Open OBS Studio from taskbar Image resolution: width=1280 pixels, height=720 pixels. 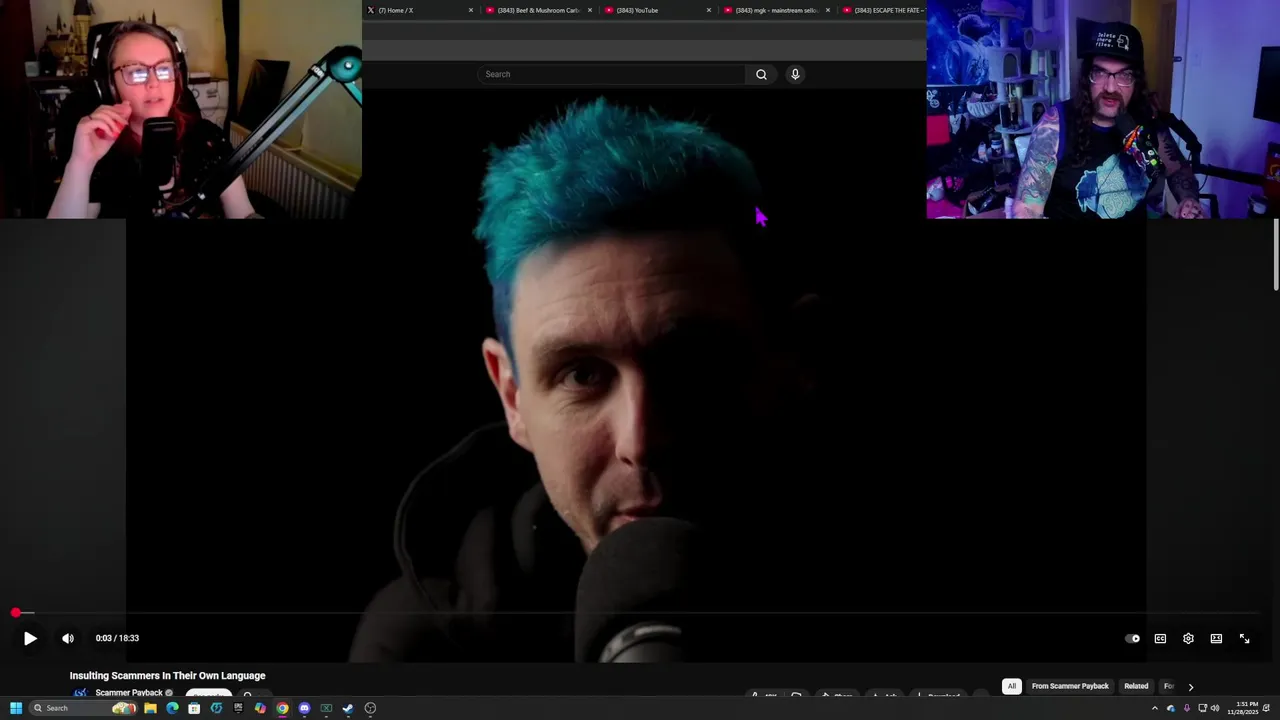(370, 708)
